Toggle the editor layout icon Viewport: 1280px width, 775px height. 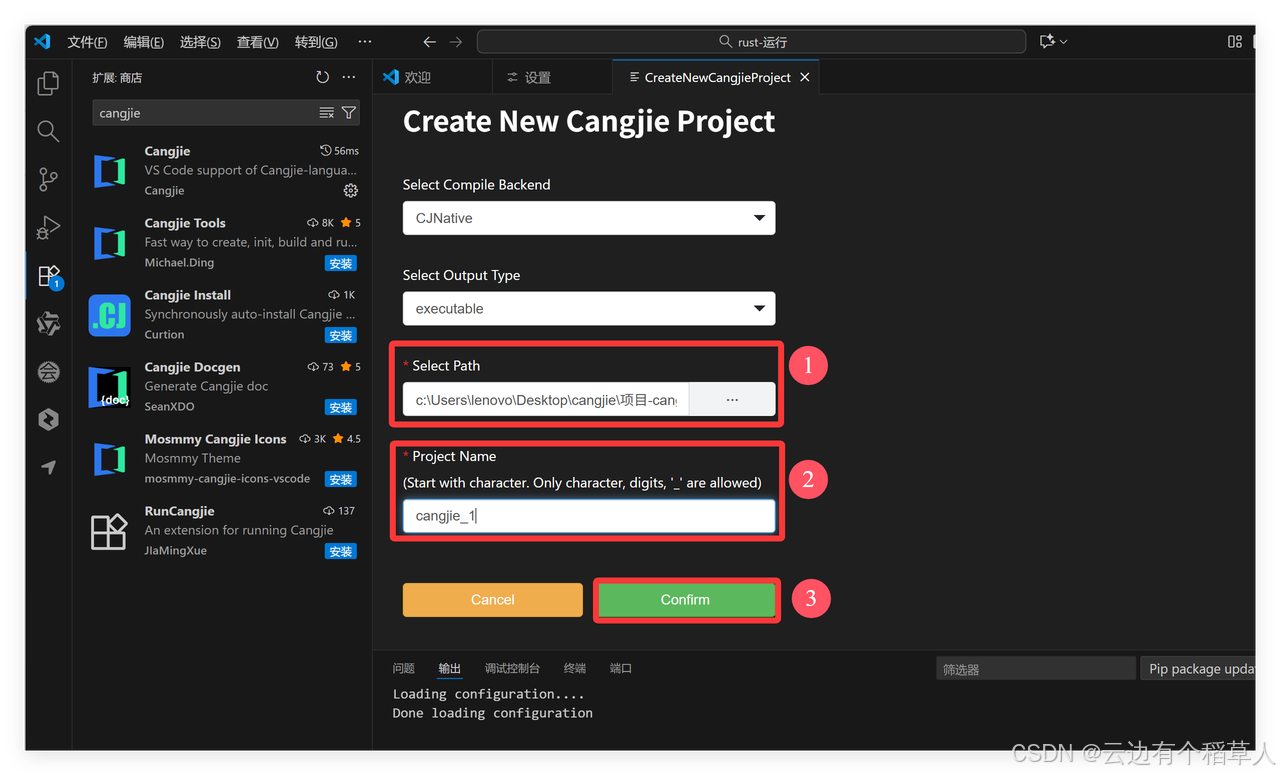(1234, 41)
